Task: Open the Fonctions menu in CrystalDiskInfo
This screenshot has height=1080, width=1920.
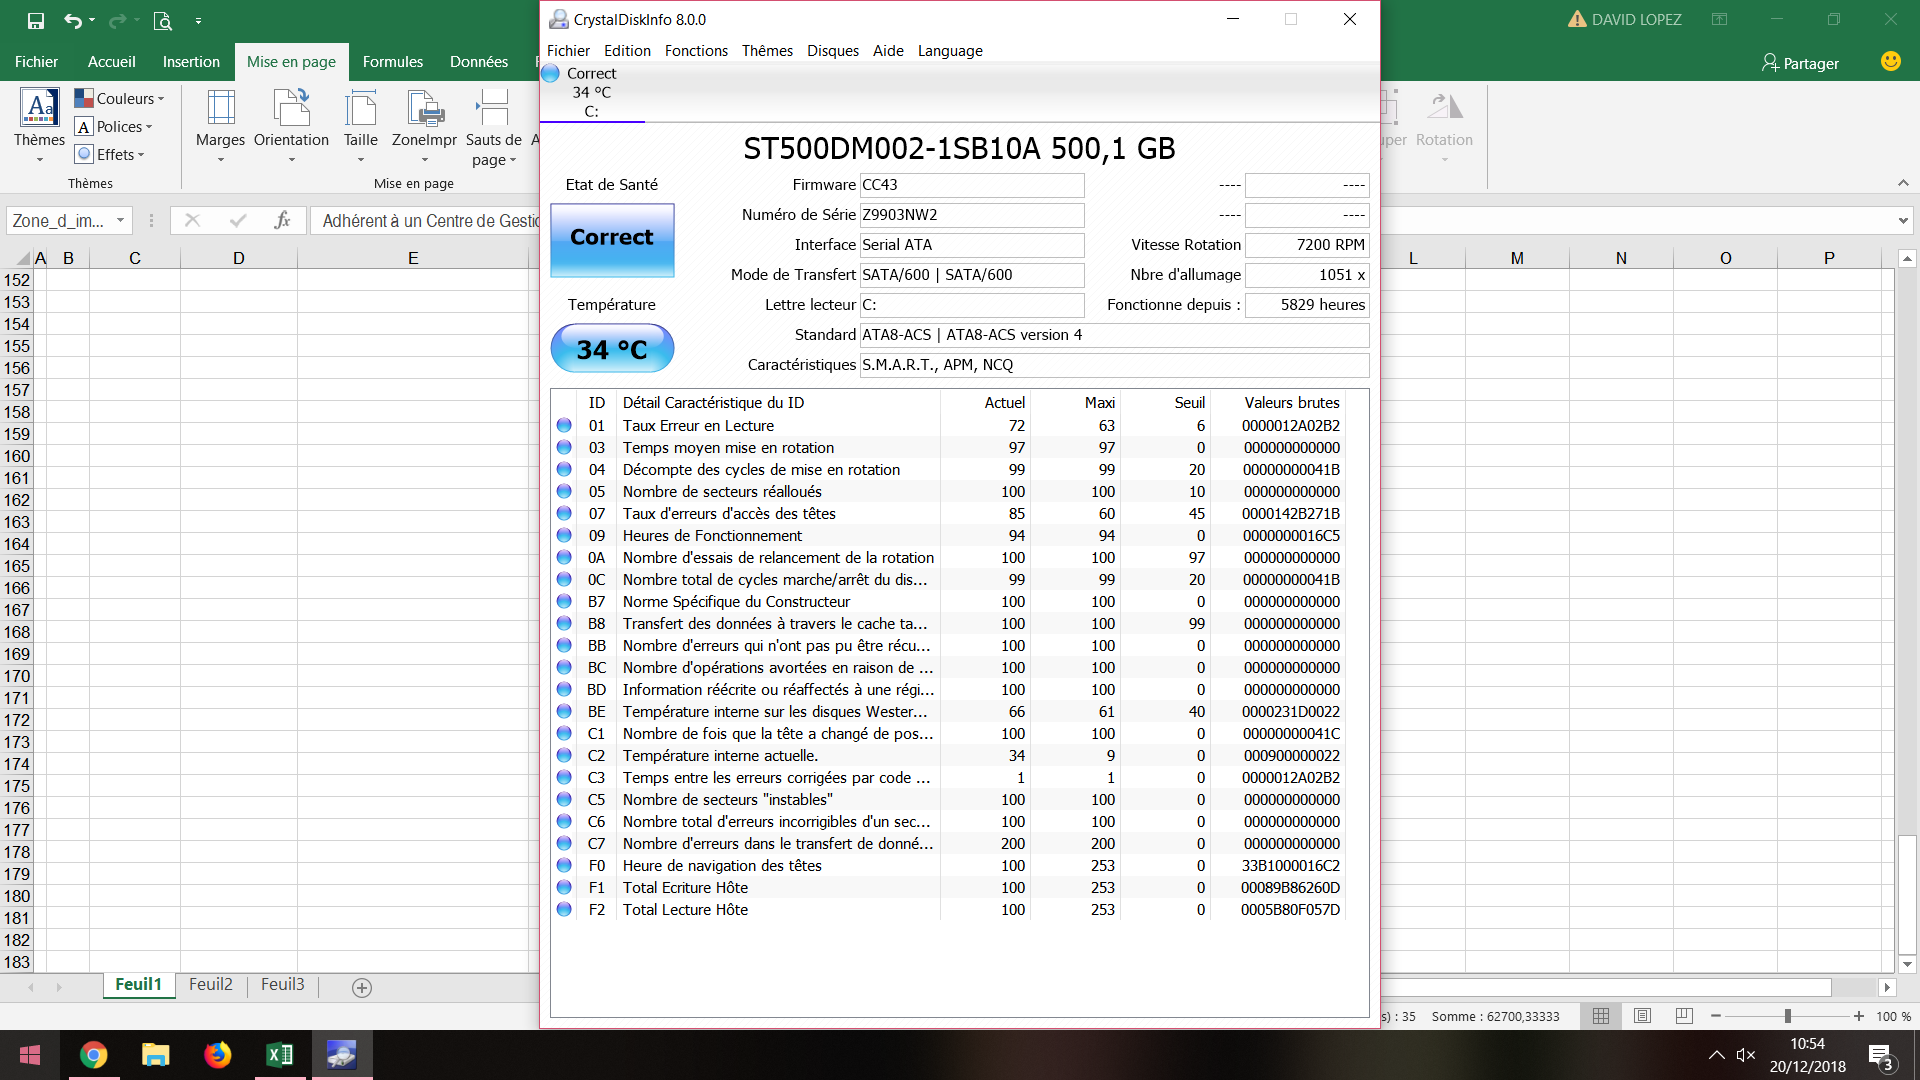Action: pyautogui.click(x=696, y=51)
